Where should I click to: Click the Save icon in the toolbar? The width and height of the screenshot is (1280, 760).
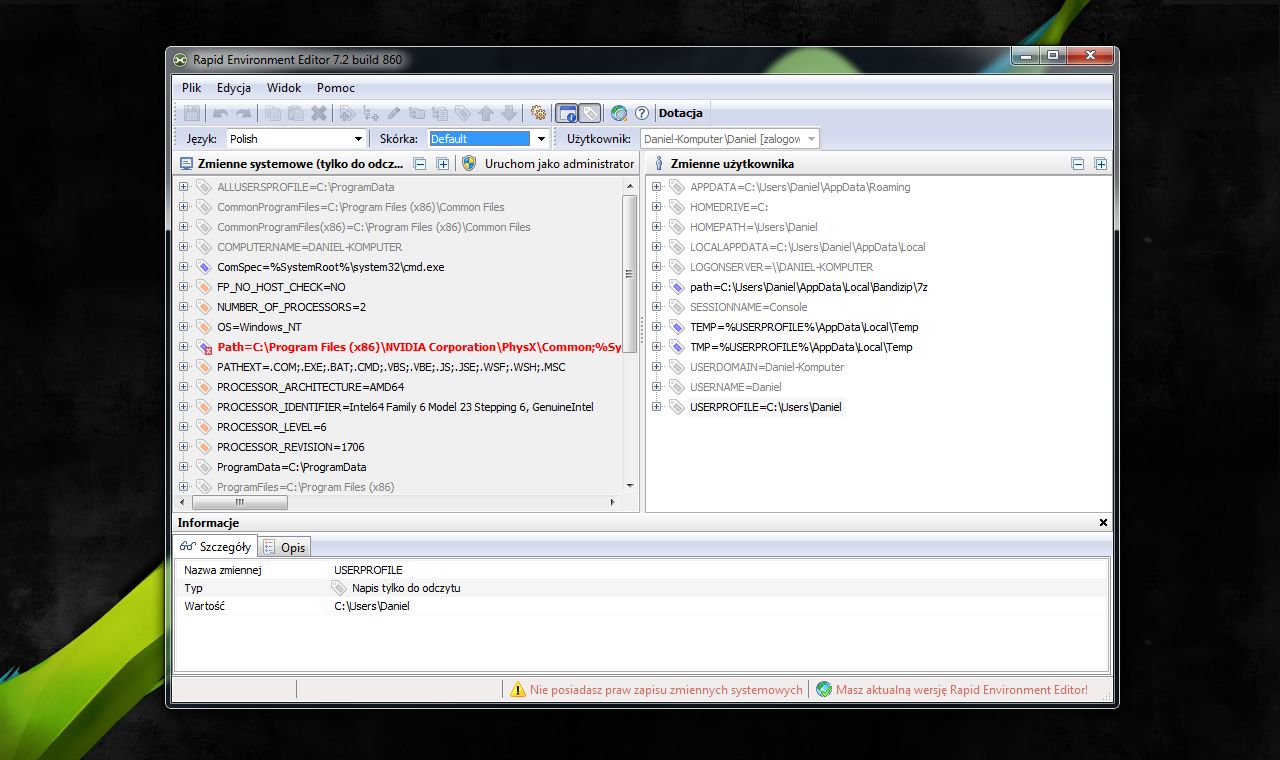coord(192,113)
